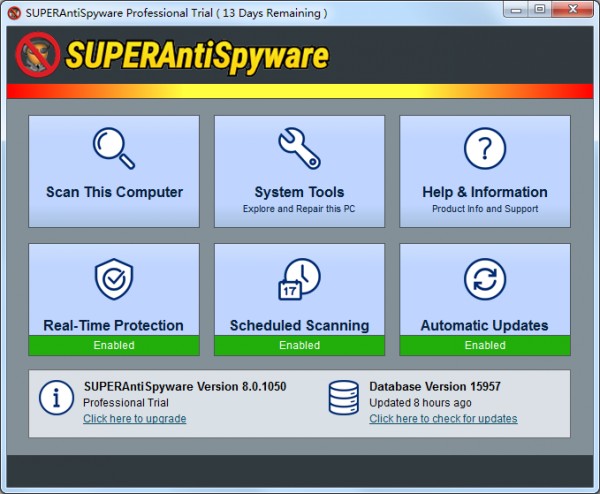Click the Professional Trial text
This screenshot has width=600, height=494.
point(126,403)
